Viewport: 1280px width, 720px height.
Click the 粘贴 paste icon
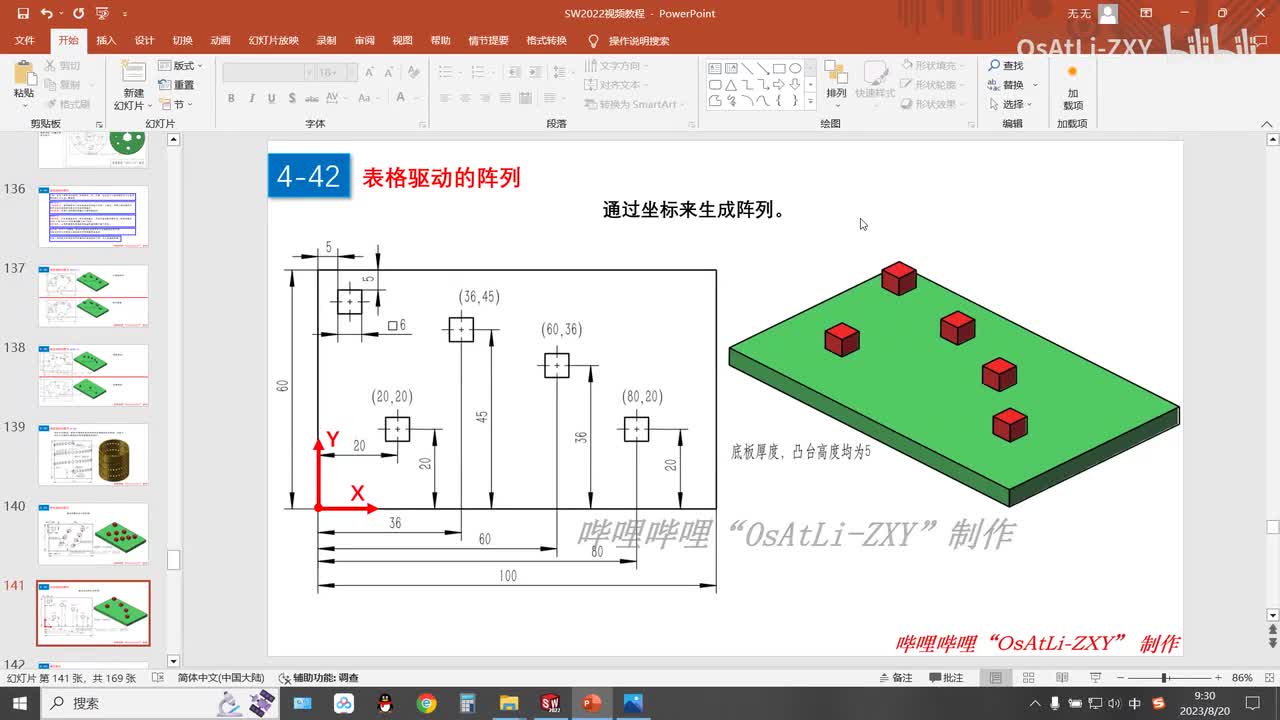point(24,72)
